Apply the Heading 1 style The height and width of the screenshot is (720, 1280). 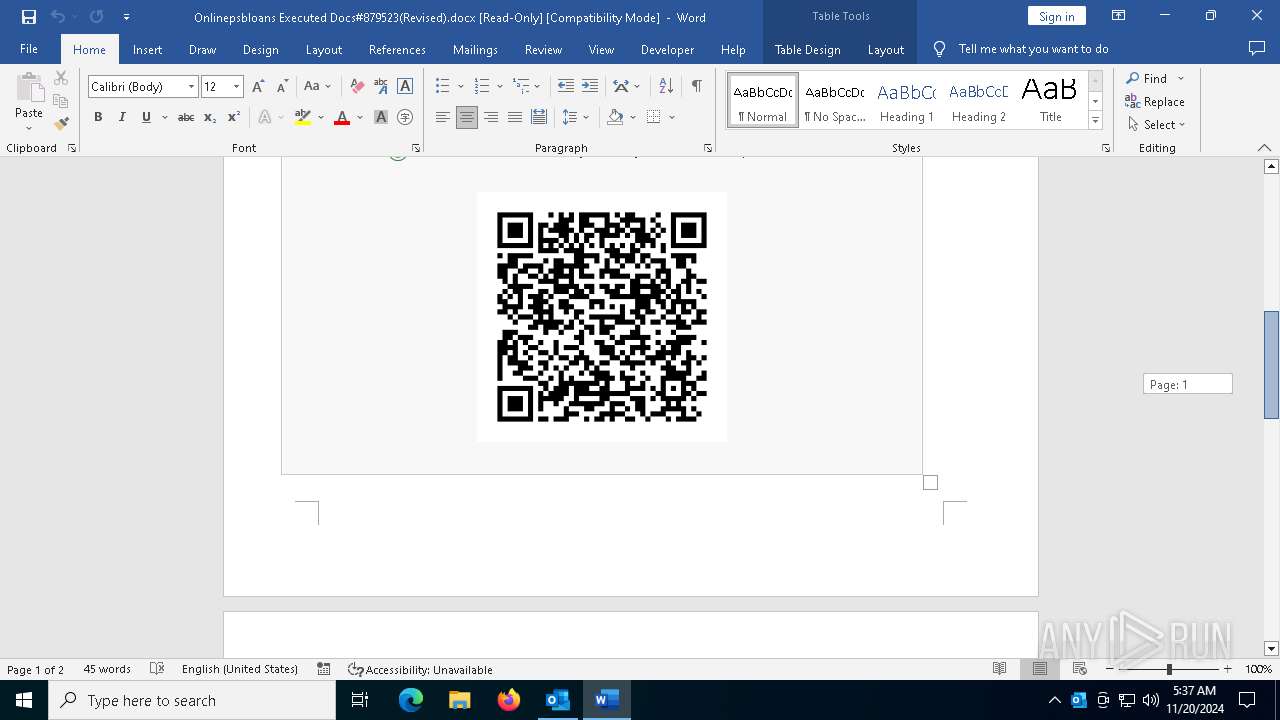pos(907,101)
